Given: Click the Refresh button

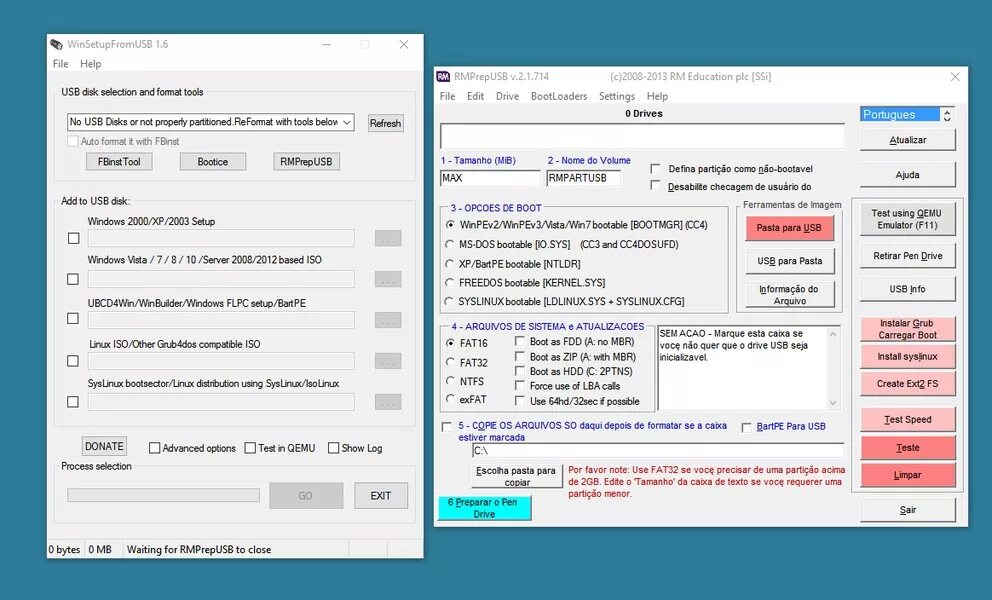Looking at the screenshot, I should tap(385, 123).
